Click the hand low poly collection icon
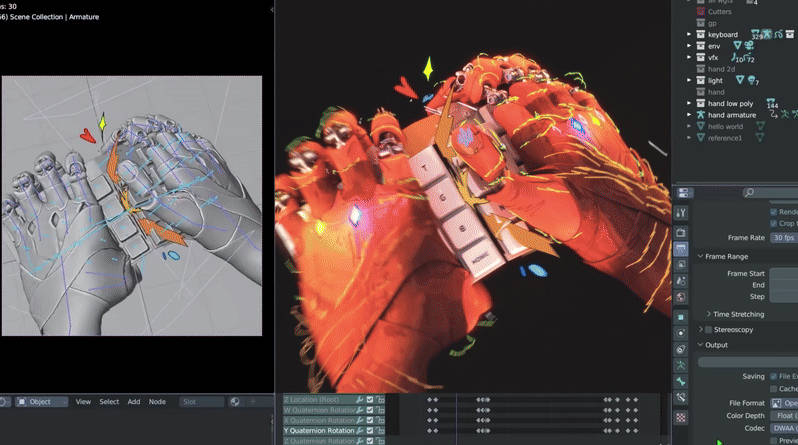 [x=701, y=103]
